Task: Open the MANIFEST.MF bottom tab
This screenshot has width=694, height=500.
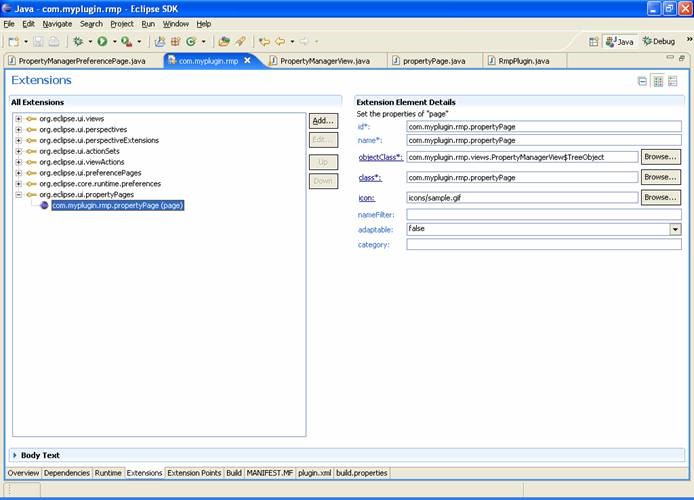Action: (x=270, y=473)
